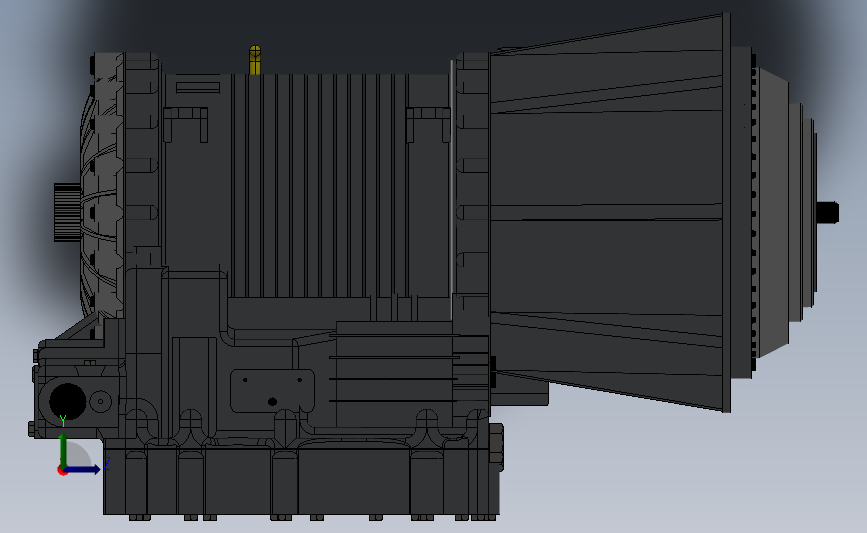This screenshot has width=867, height=533.
Task: Click the blue Z axis arrow of the triad
Action: 83,469
